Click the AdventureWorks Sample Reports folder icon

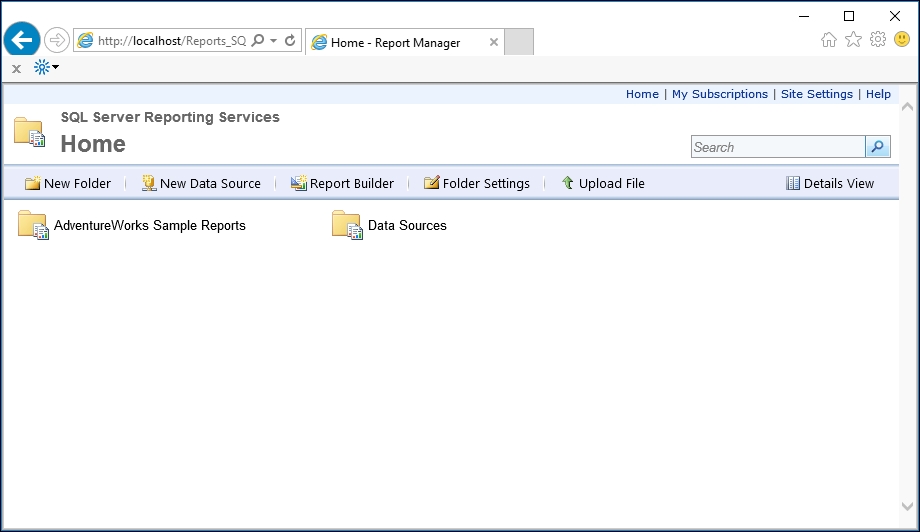point(33,225)
